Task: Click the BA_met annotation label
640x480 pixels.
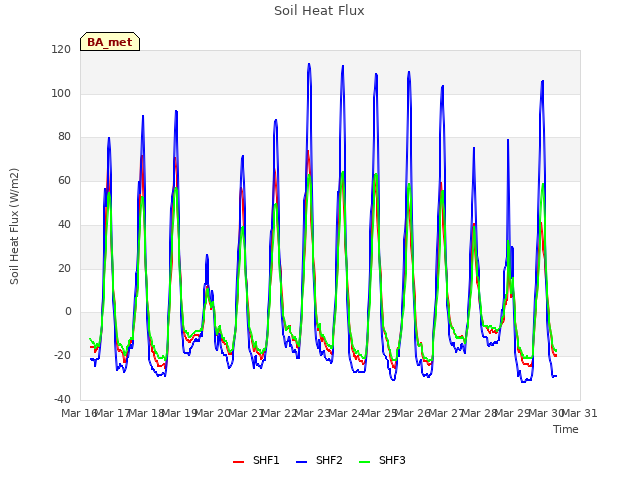Action: click(x=110, y=42)
